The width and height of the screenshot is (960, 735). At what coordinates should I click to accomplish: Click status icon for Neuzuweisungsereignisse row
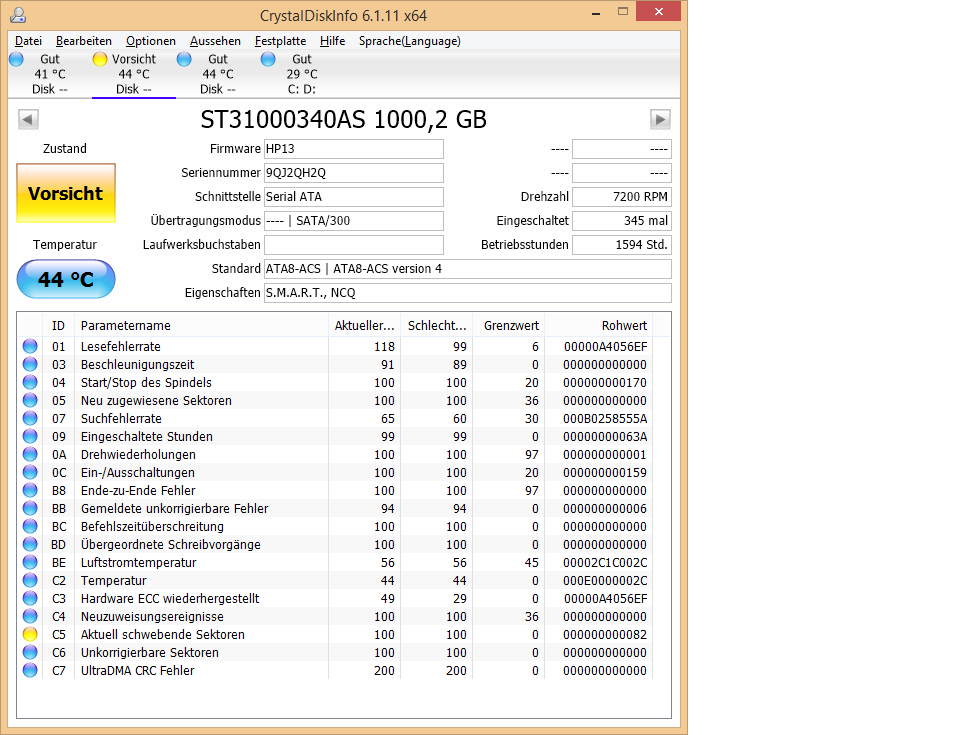click(x=30, y=616)
